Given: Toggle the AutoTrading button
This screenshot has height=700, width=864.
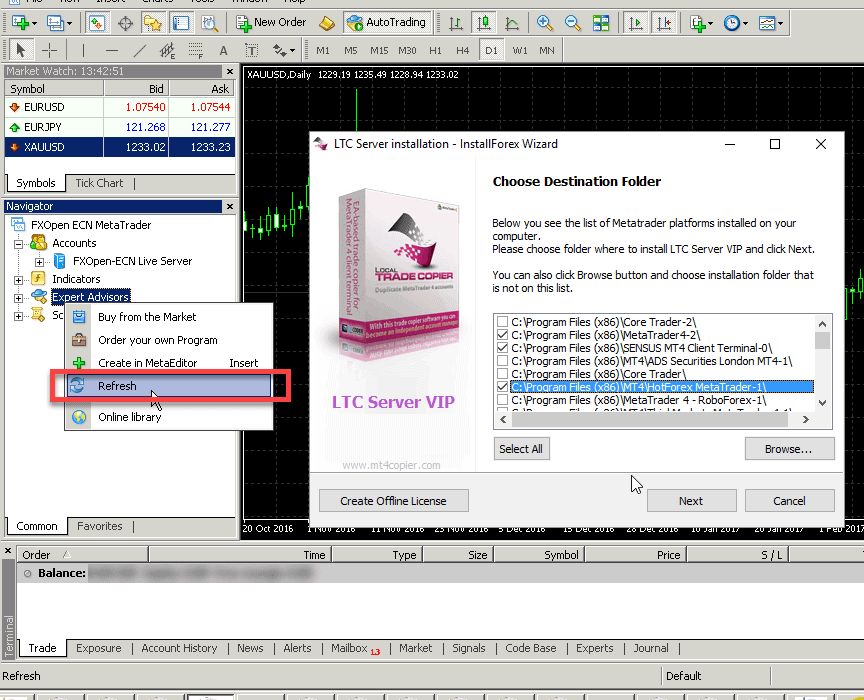Looking at the screenshot, I should [387, 23].
